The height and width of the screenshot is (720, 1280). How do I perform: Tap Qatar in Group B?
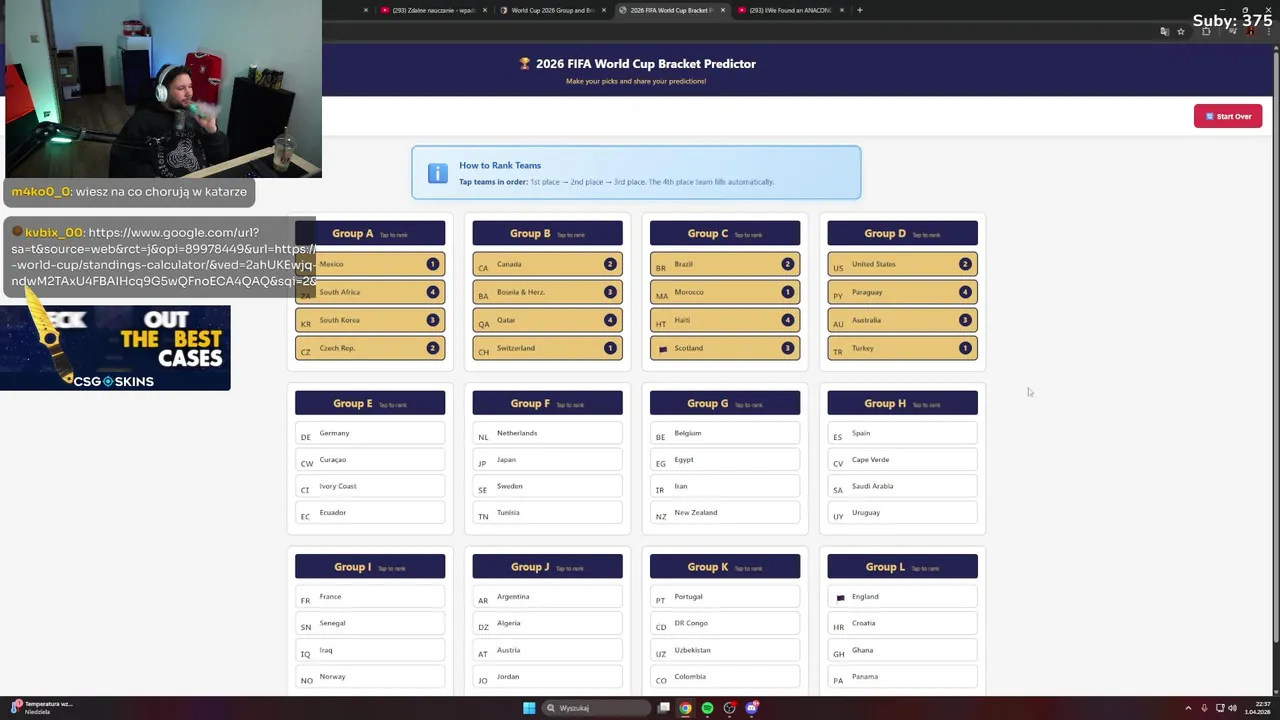tap(547, 320)
